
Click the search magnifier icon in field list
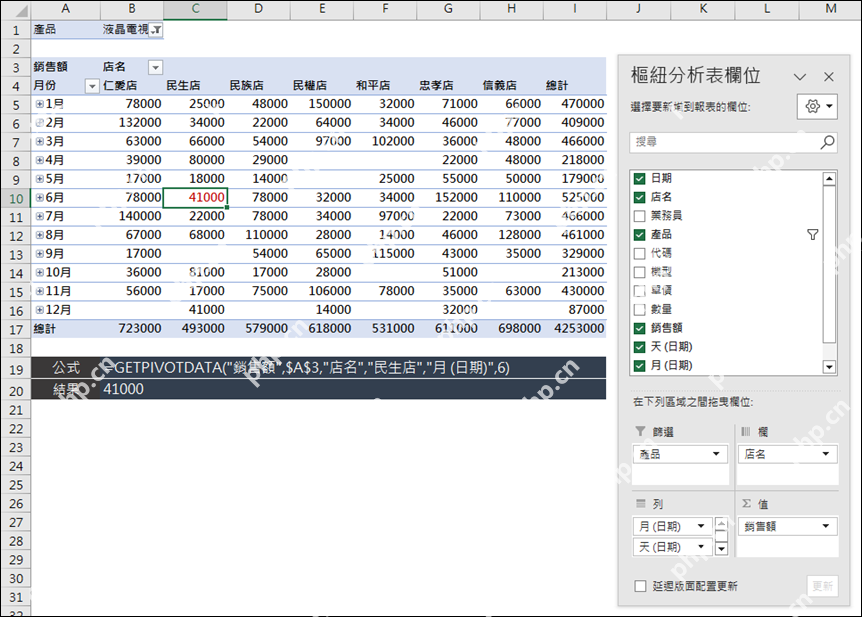pos(827,142)
